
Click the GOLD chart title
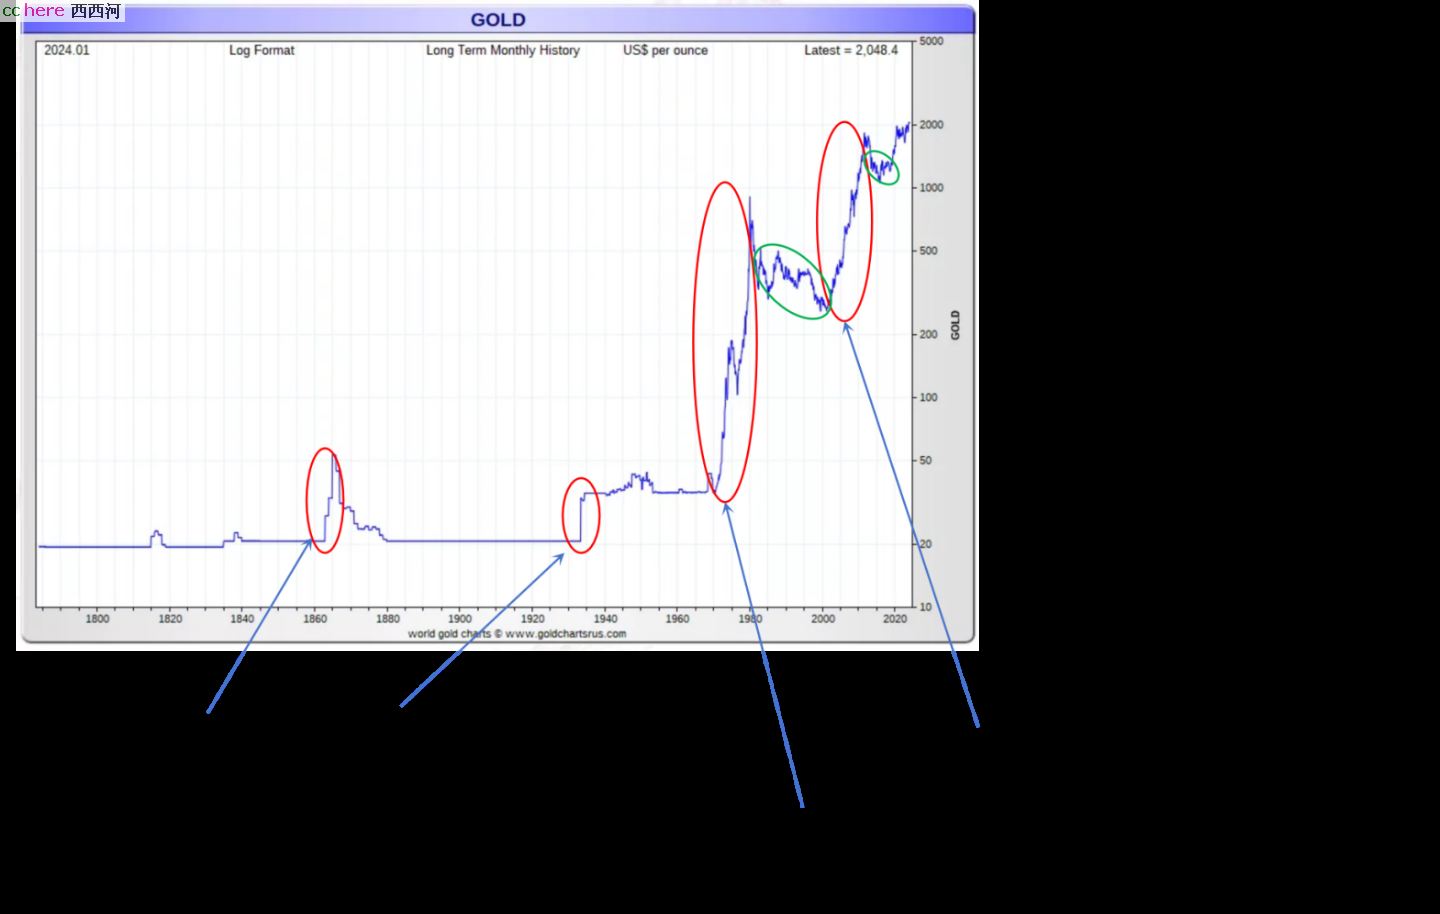pos(498,20)
